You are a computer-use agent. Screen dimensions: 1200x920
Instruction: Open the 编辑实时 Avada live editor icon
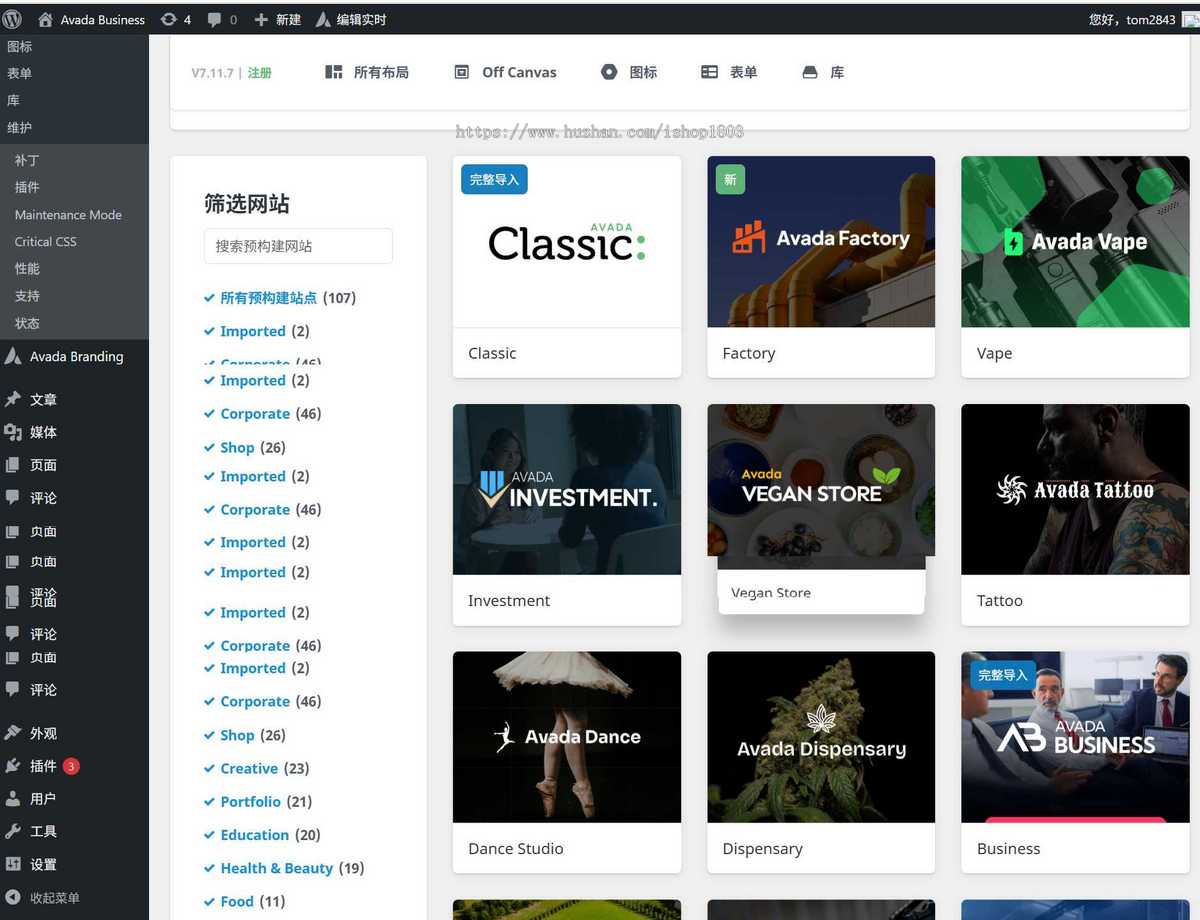[x=323, y=19]
